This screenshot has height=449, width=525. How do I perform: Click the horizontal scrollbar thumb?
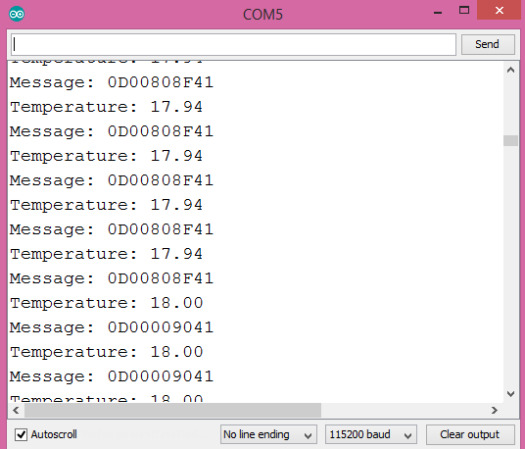pos(173,410)
